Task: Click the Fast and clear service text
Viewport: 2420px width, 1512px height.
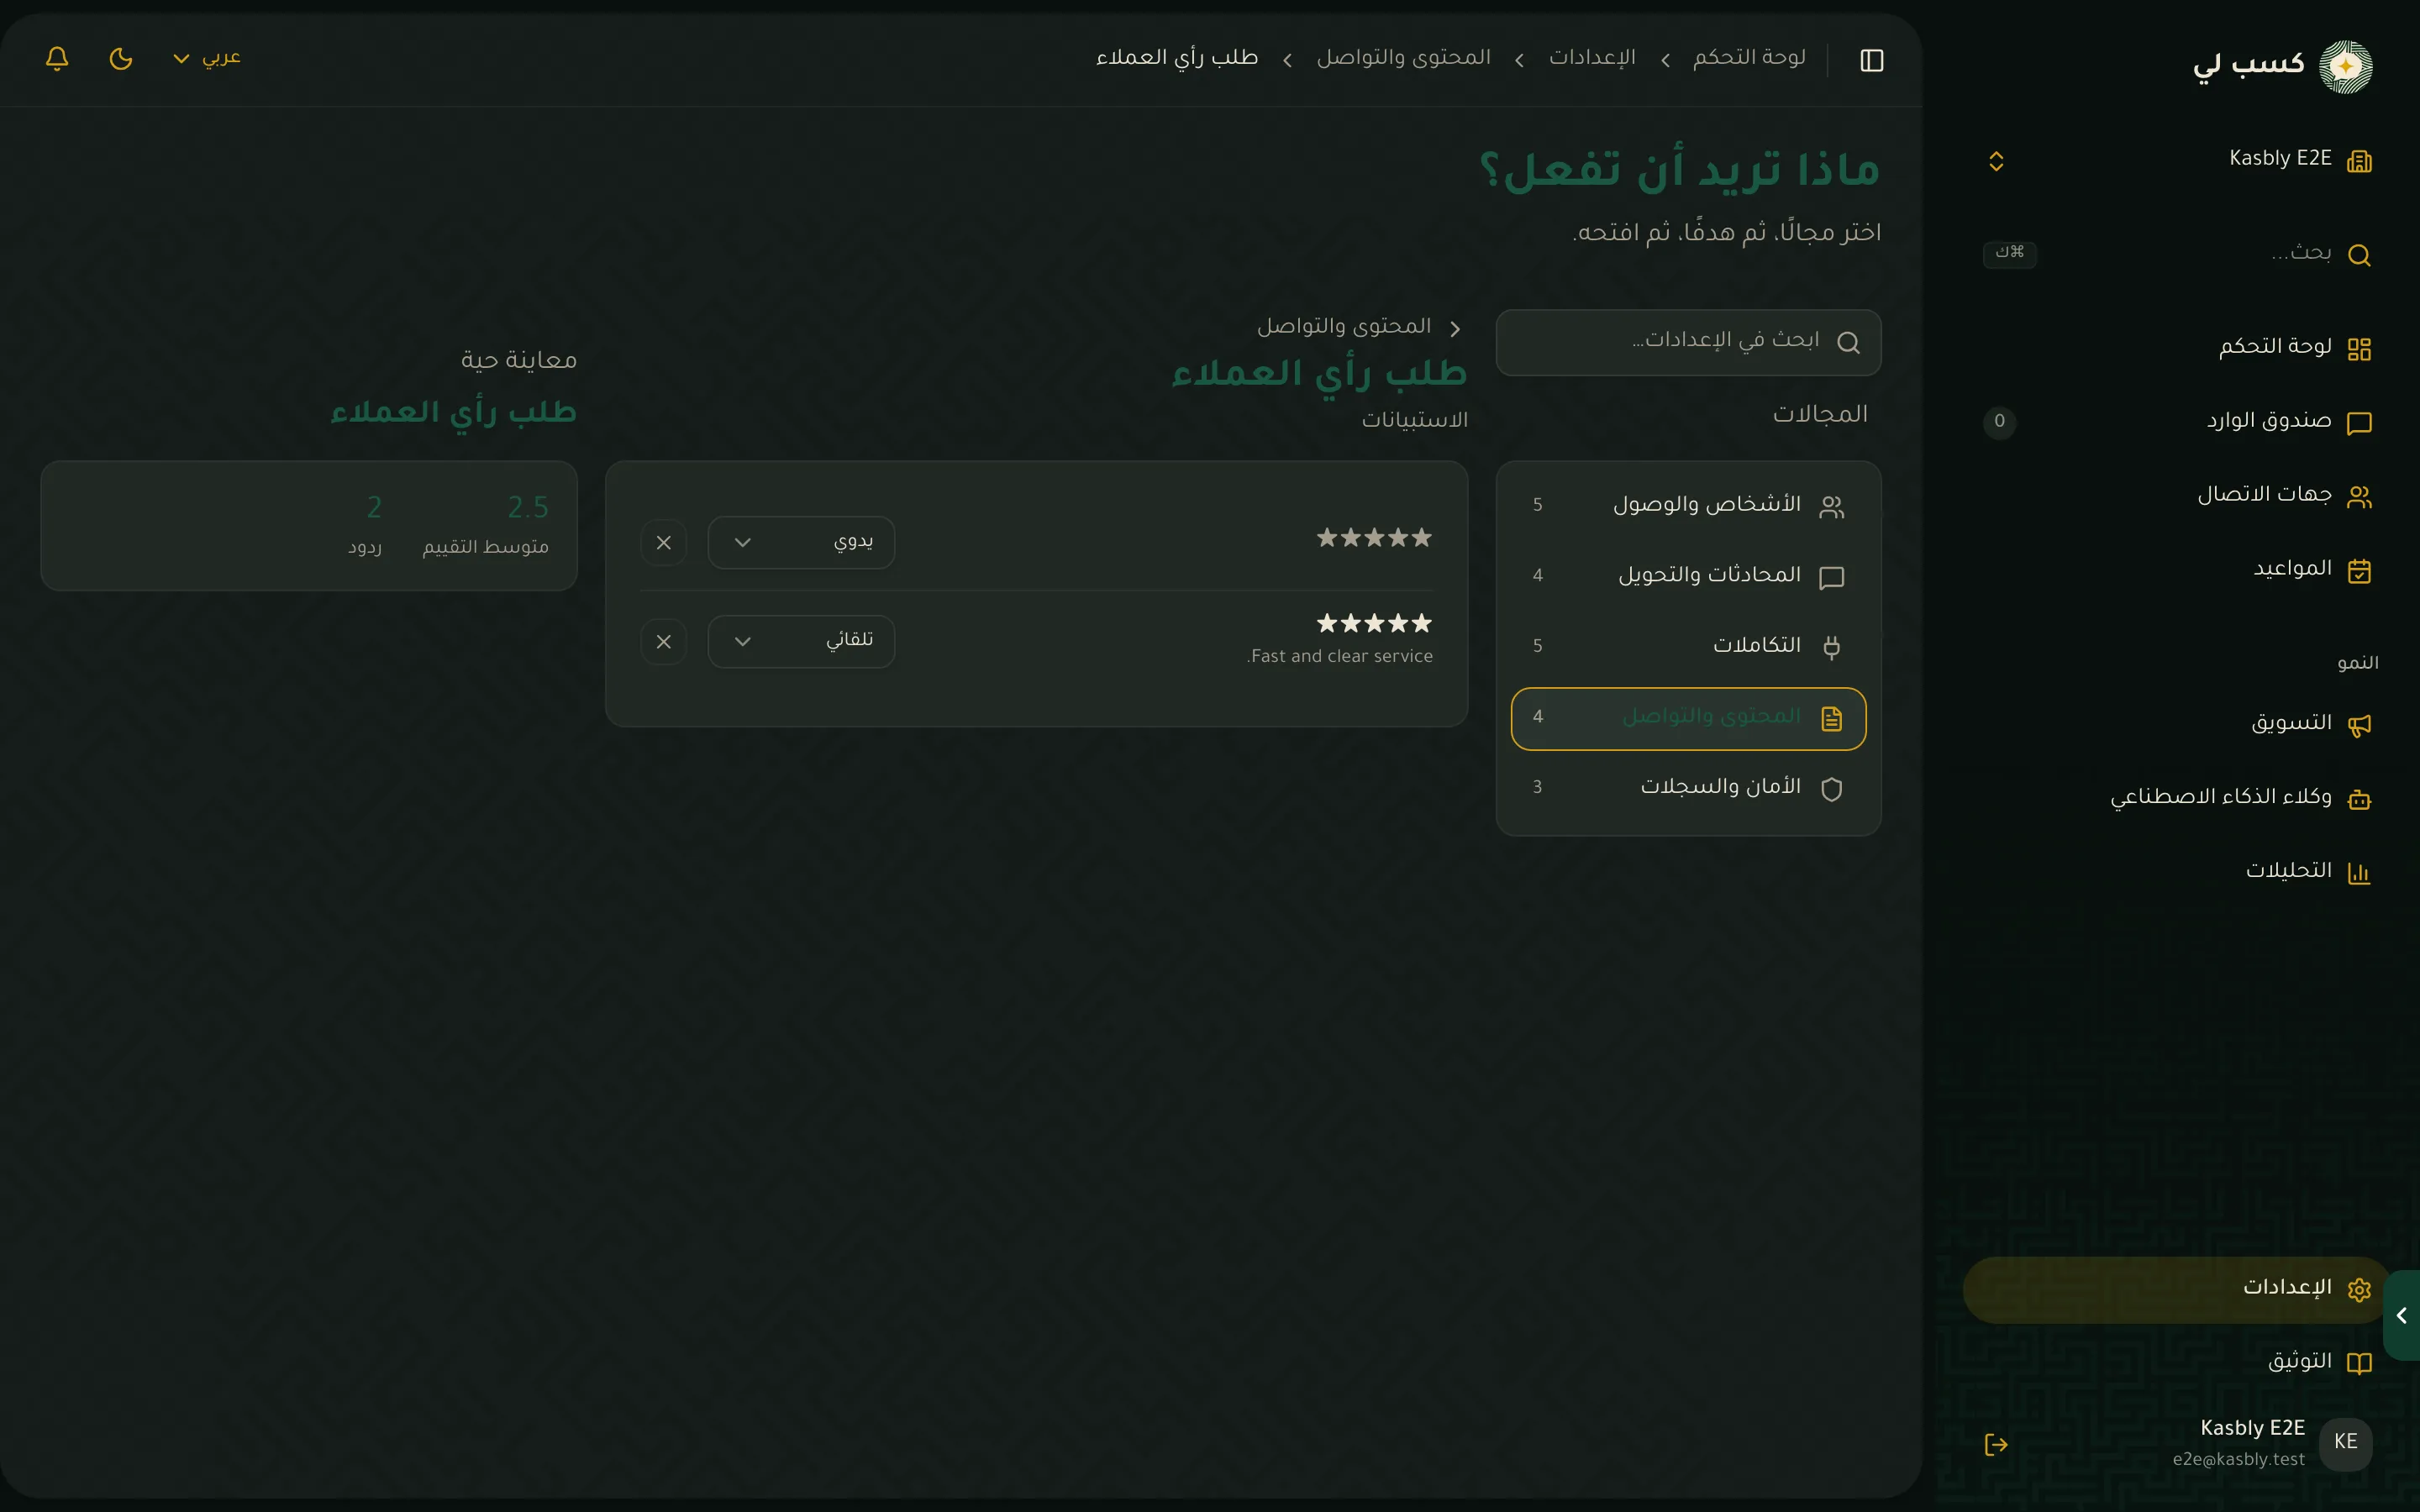Action: tap(1340, 656)
